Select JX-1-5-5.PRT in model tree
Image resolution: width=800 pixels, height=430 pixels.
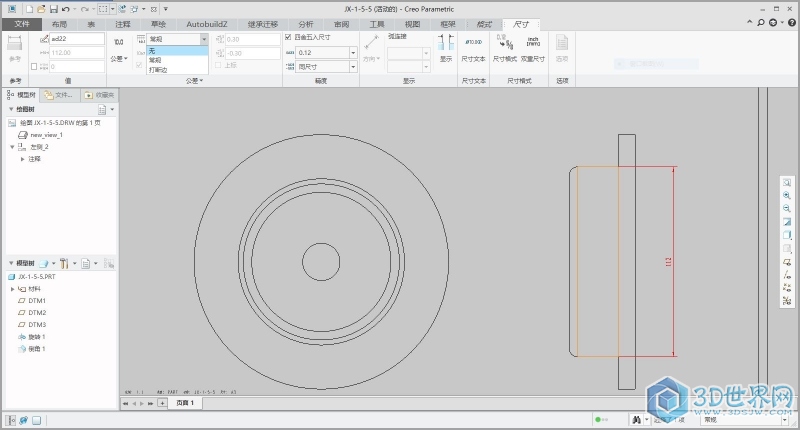(x=37, y=276)
